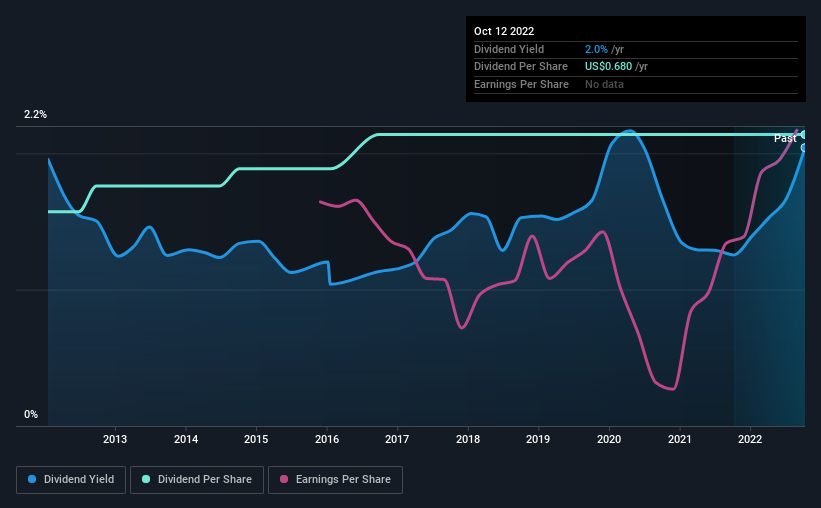821x508 pixels.
Task: Click the 2018 x-axis label
Action: (468, 439)
